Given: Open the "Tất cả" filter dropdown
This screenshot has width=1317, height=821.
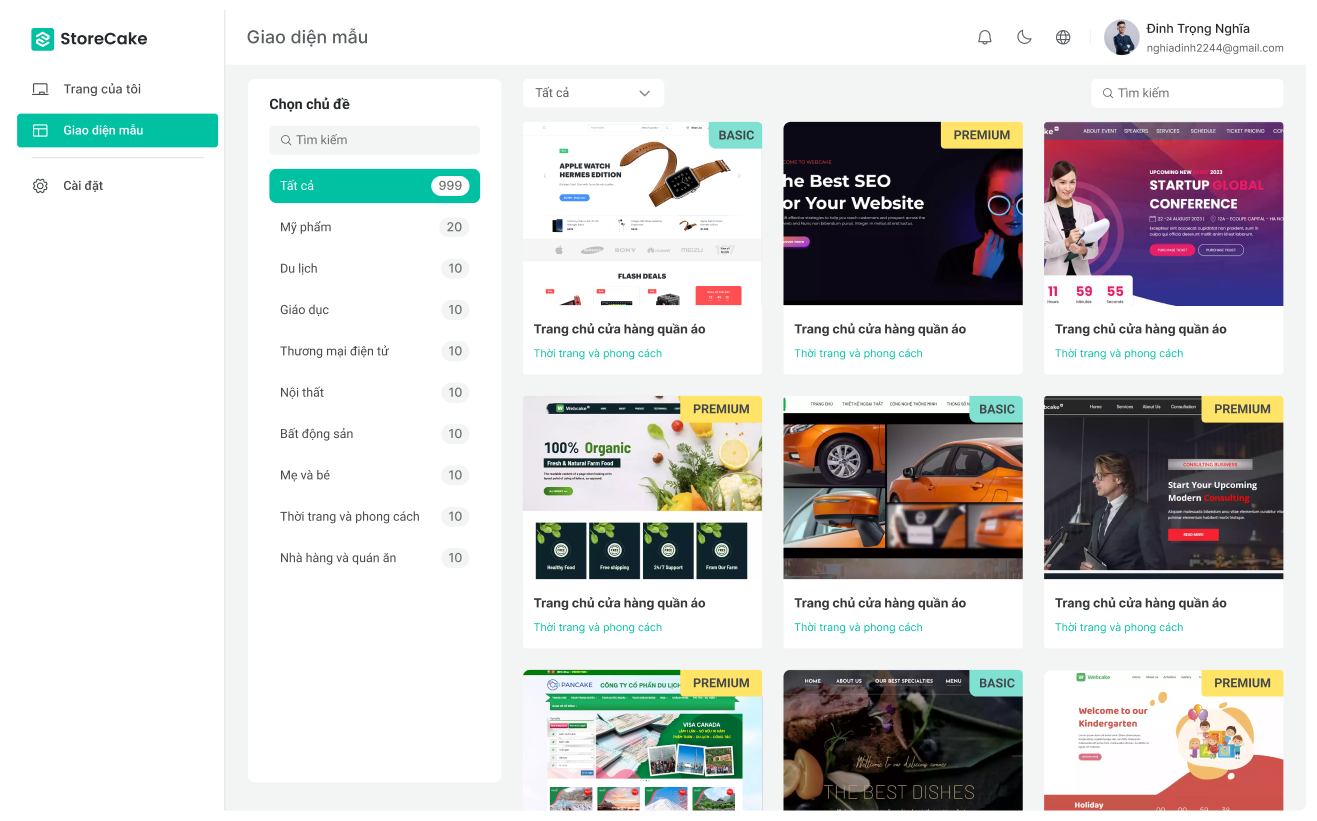Looking at the screenshot, I should [x=593, y=92].
